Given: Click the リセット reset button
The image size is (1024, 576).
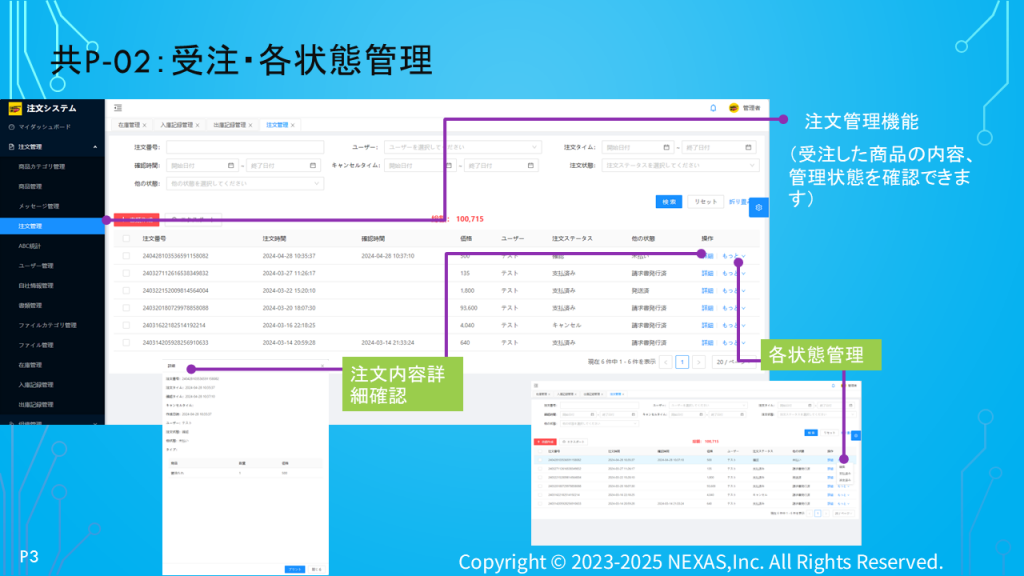Looking at the screenshot, I should [705, 202].
